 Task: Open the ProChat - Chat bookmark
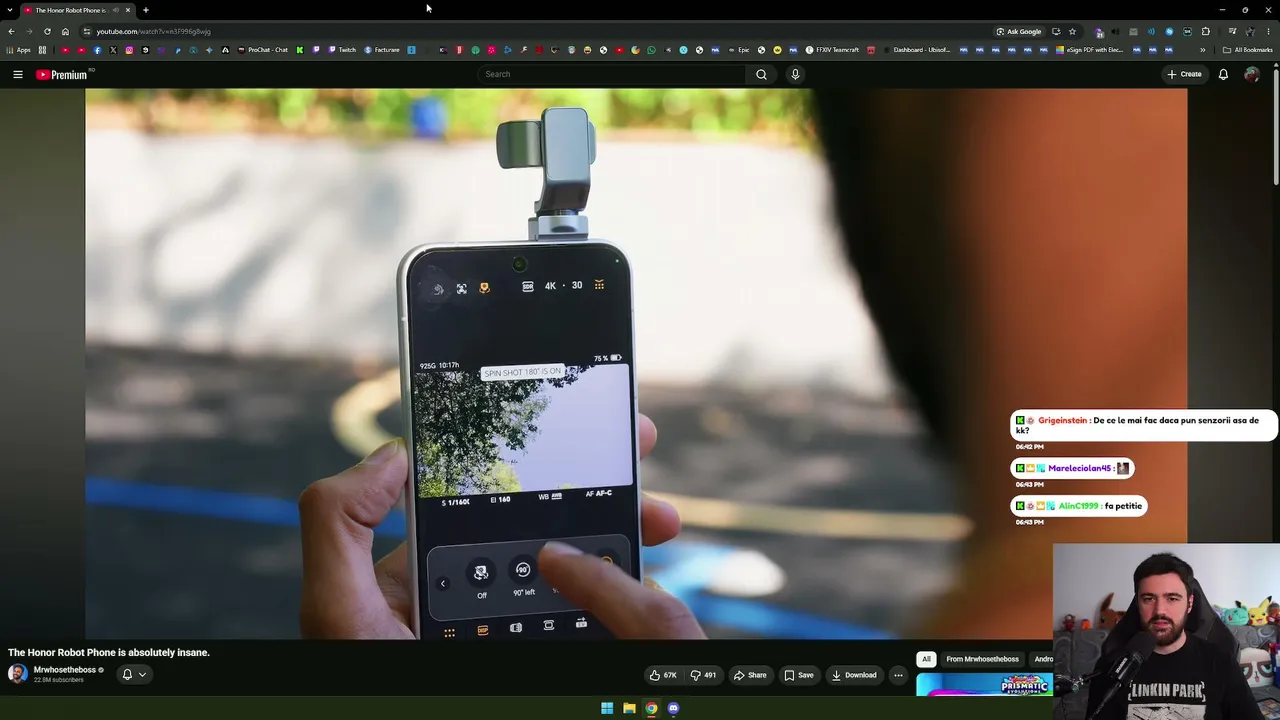262,50
